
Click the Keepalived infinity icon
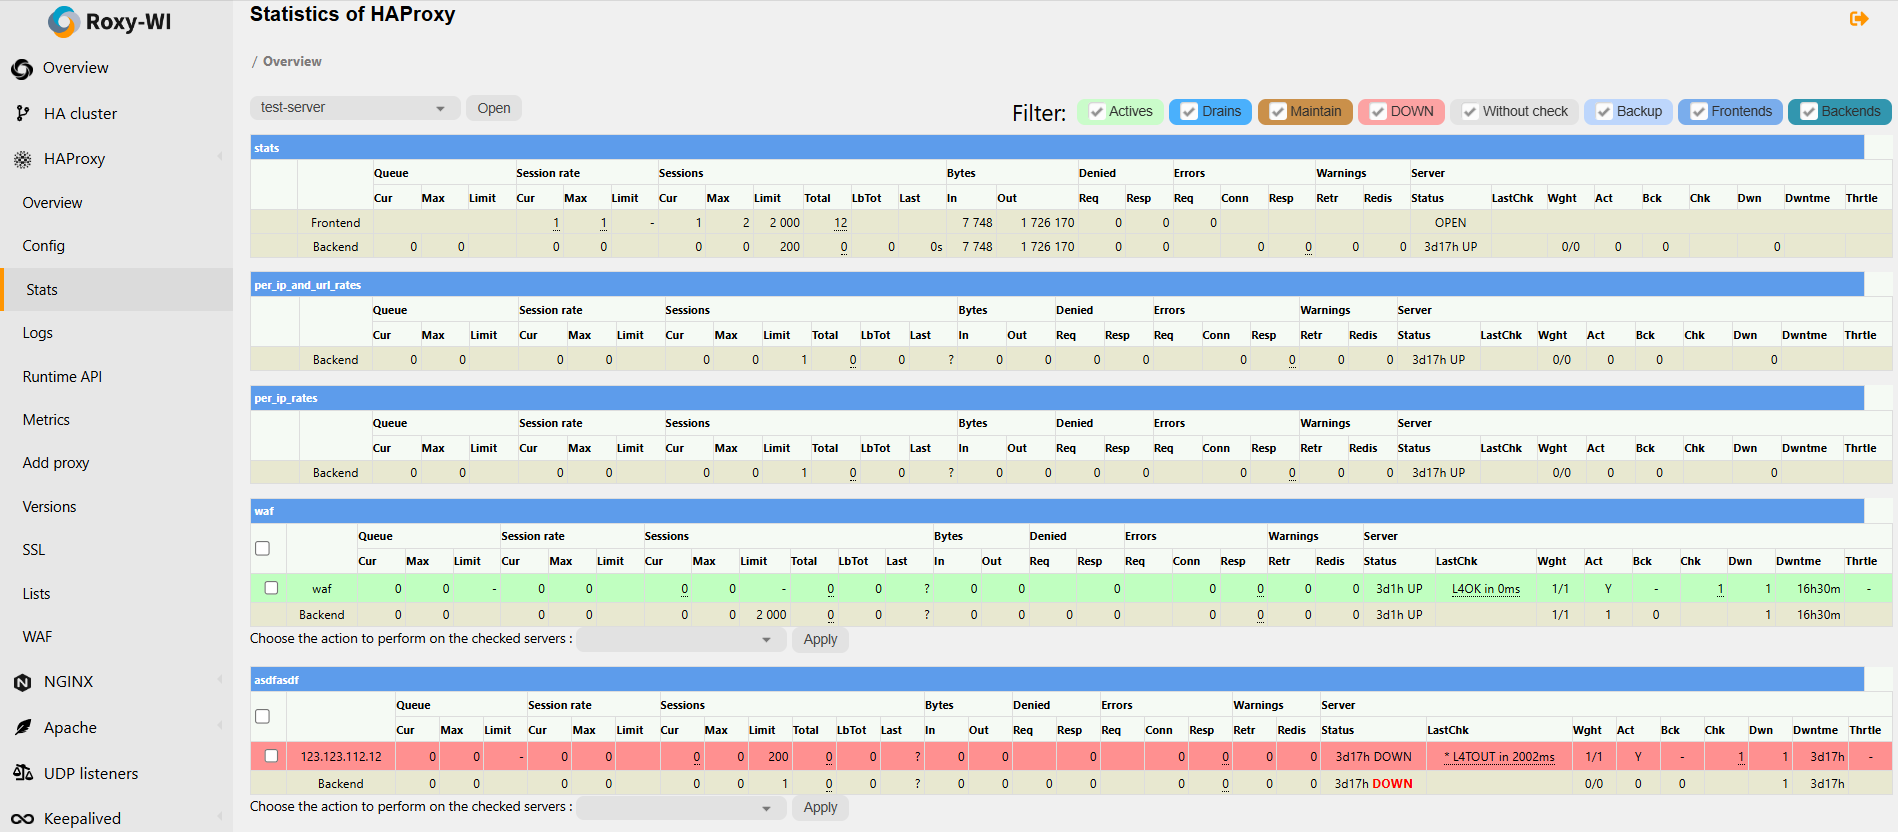pyautogui.click(x=22, y=819)
